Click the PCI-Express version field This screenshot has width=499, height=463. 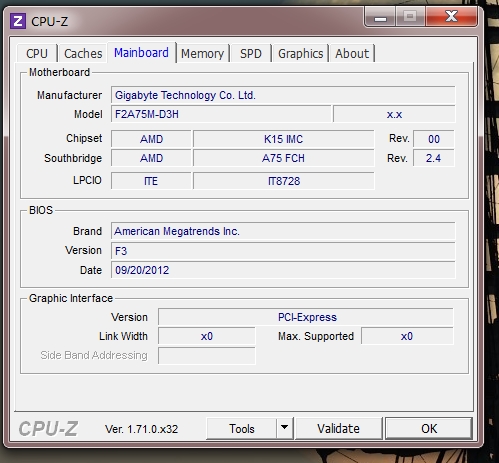point(306,317)
